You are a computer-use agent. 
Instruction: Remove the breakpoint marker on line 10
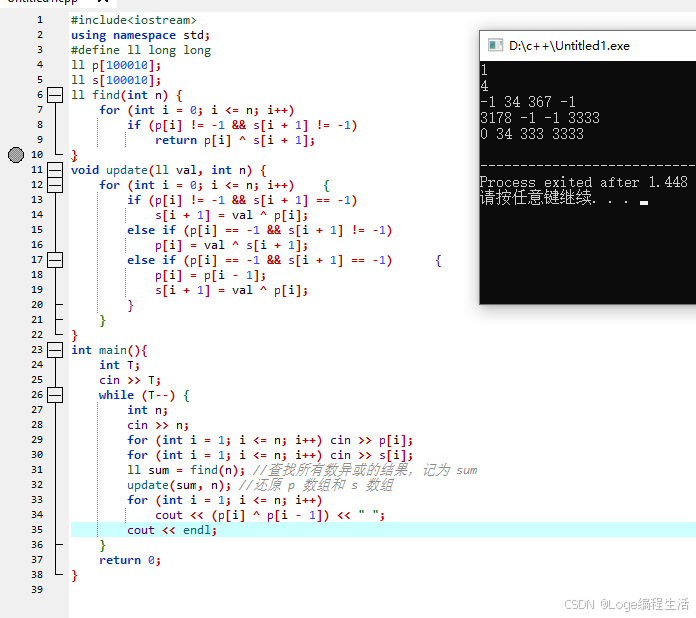[x=16, y=154]
